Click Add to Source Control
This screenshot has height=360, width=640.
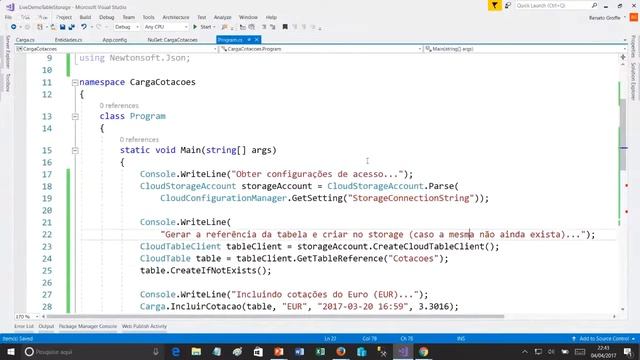tap(603, 338)
